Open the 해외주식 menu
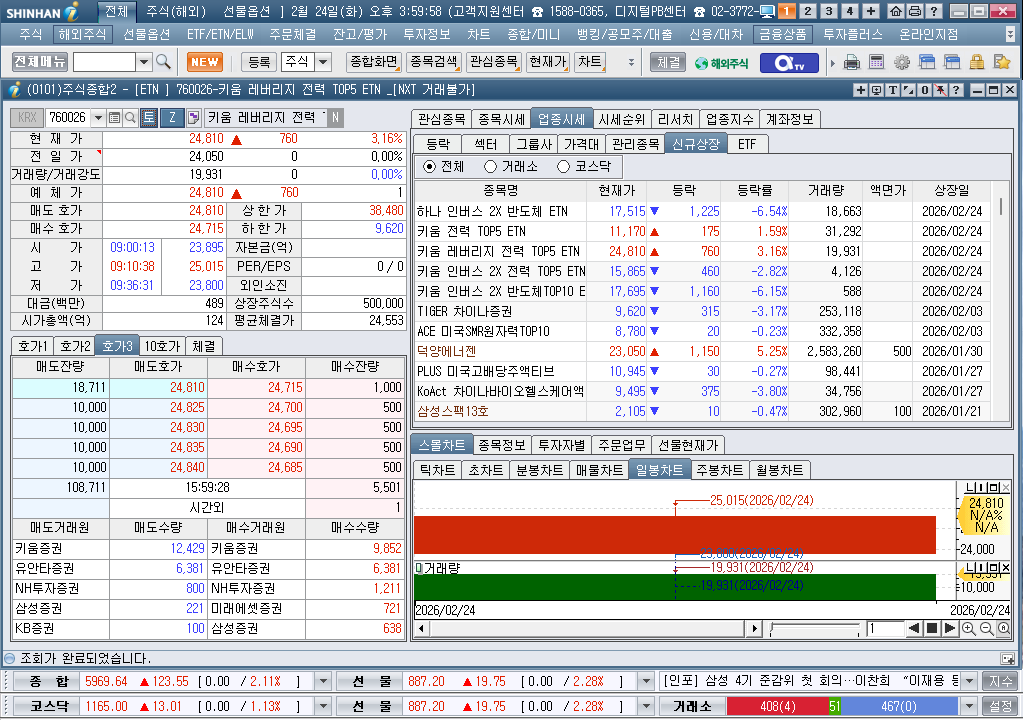This screenshot has width=1023, height=720. (82, 34)
